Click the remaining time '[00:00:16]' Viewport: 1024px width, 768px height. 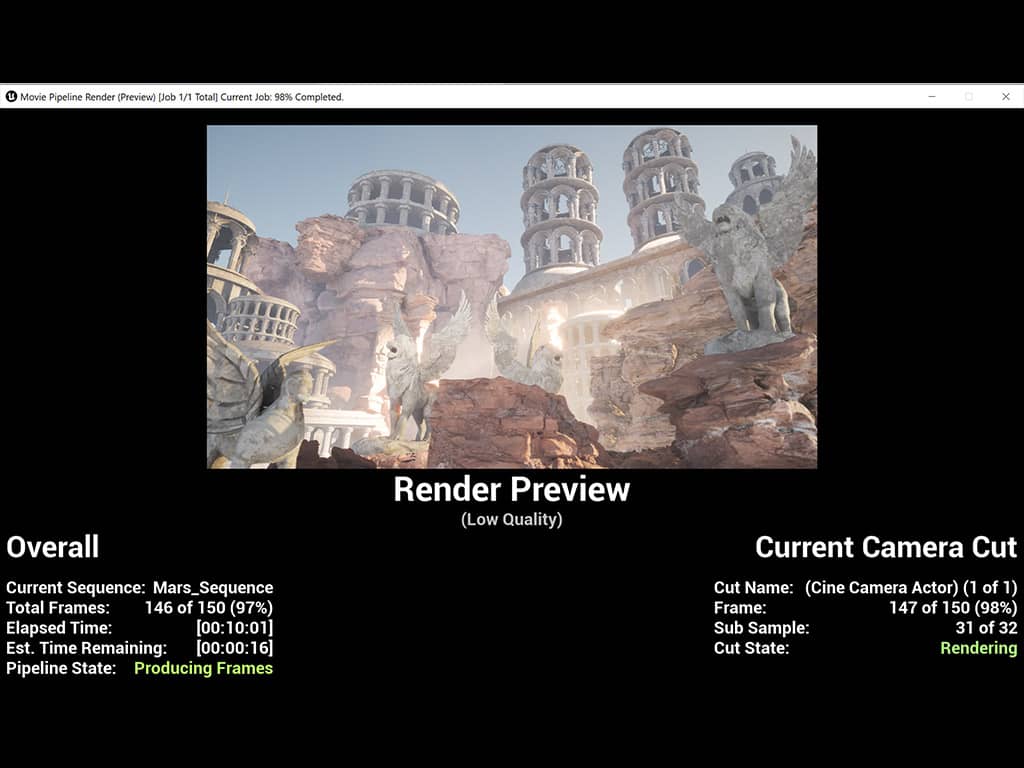[x=235, y=648]
